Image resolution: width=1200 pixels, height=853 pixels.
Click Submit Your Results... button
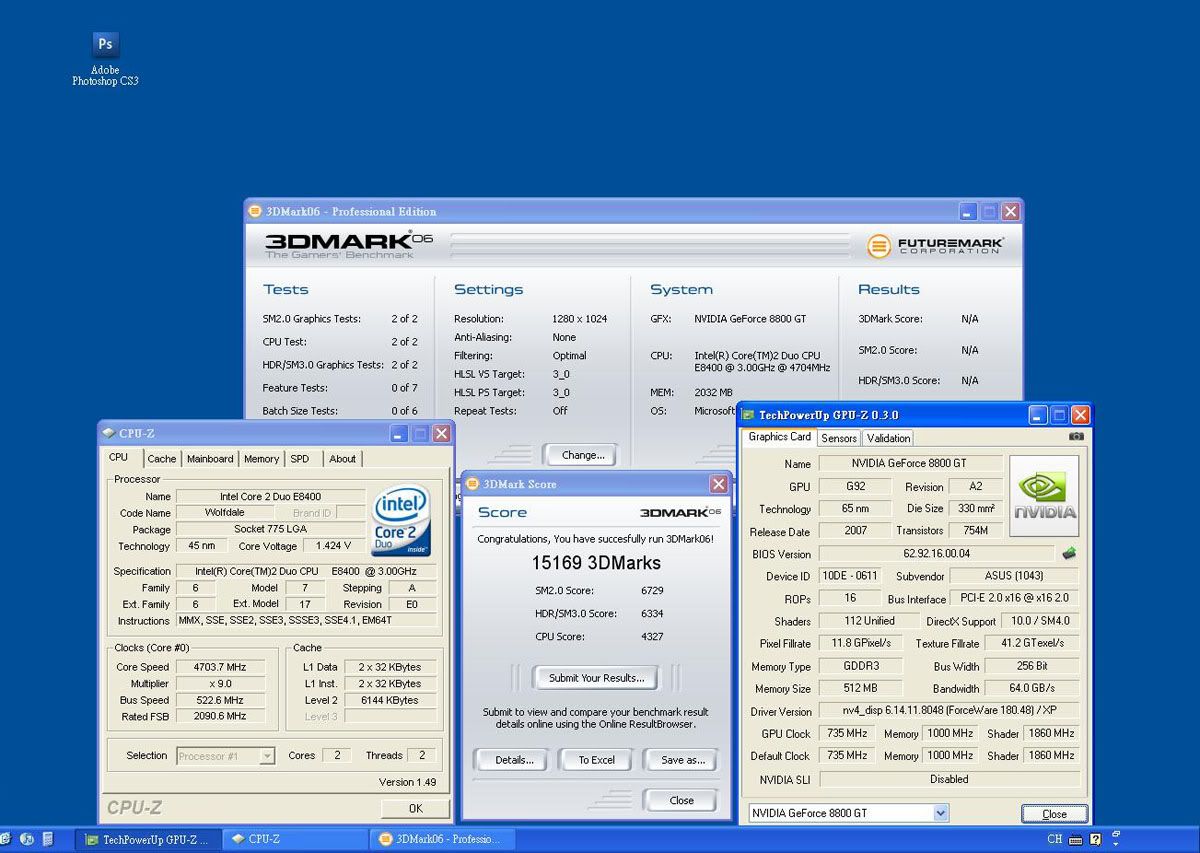click(596, 678)
